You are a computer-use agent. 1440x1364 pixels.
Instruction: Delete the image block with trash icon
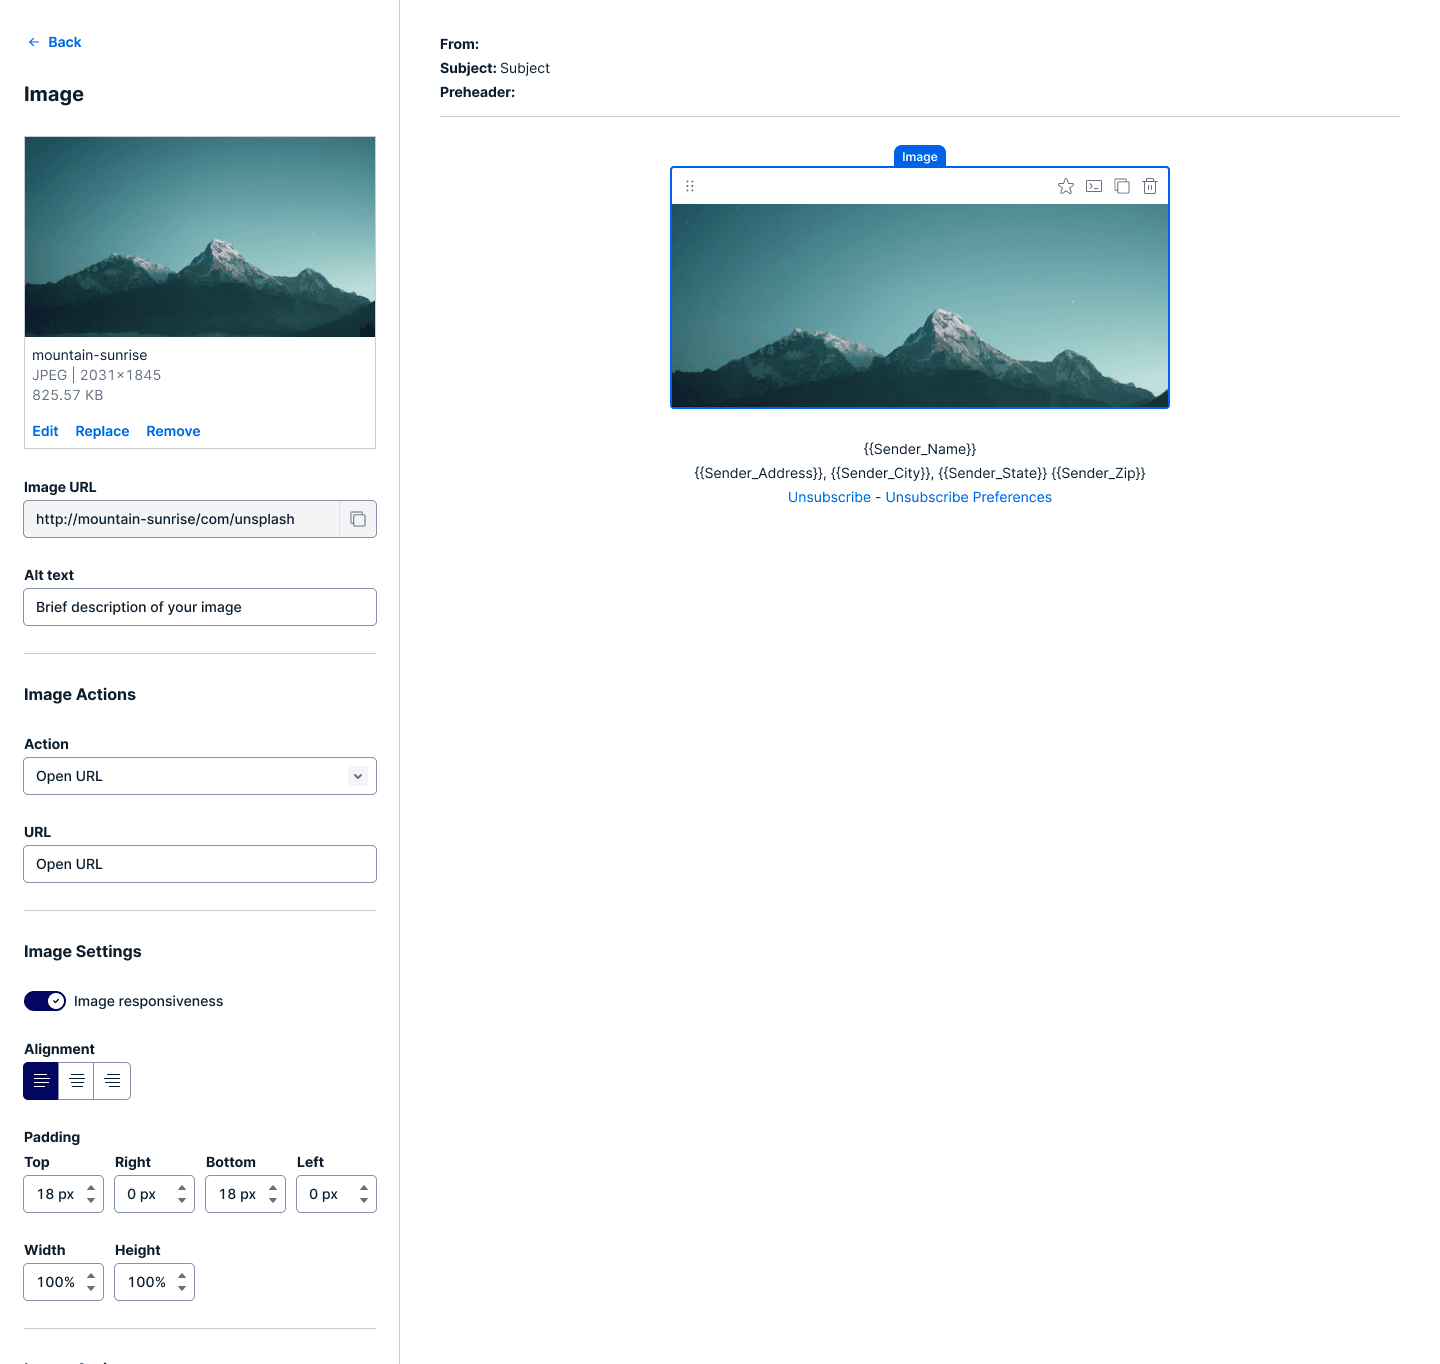(1150, 186)
